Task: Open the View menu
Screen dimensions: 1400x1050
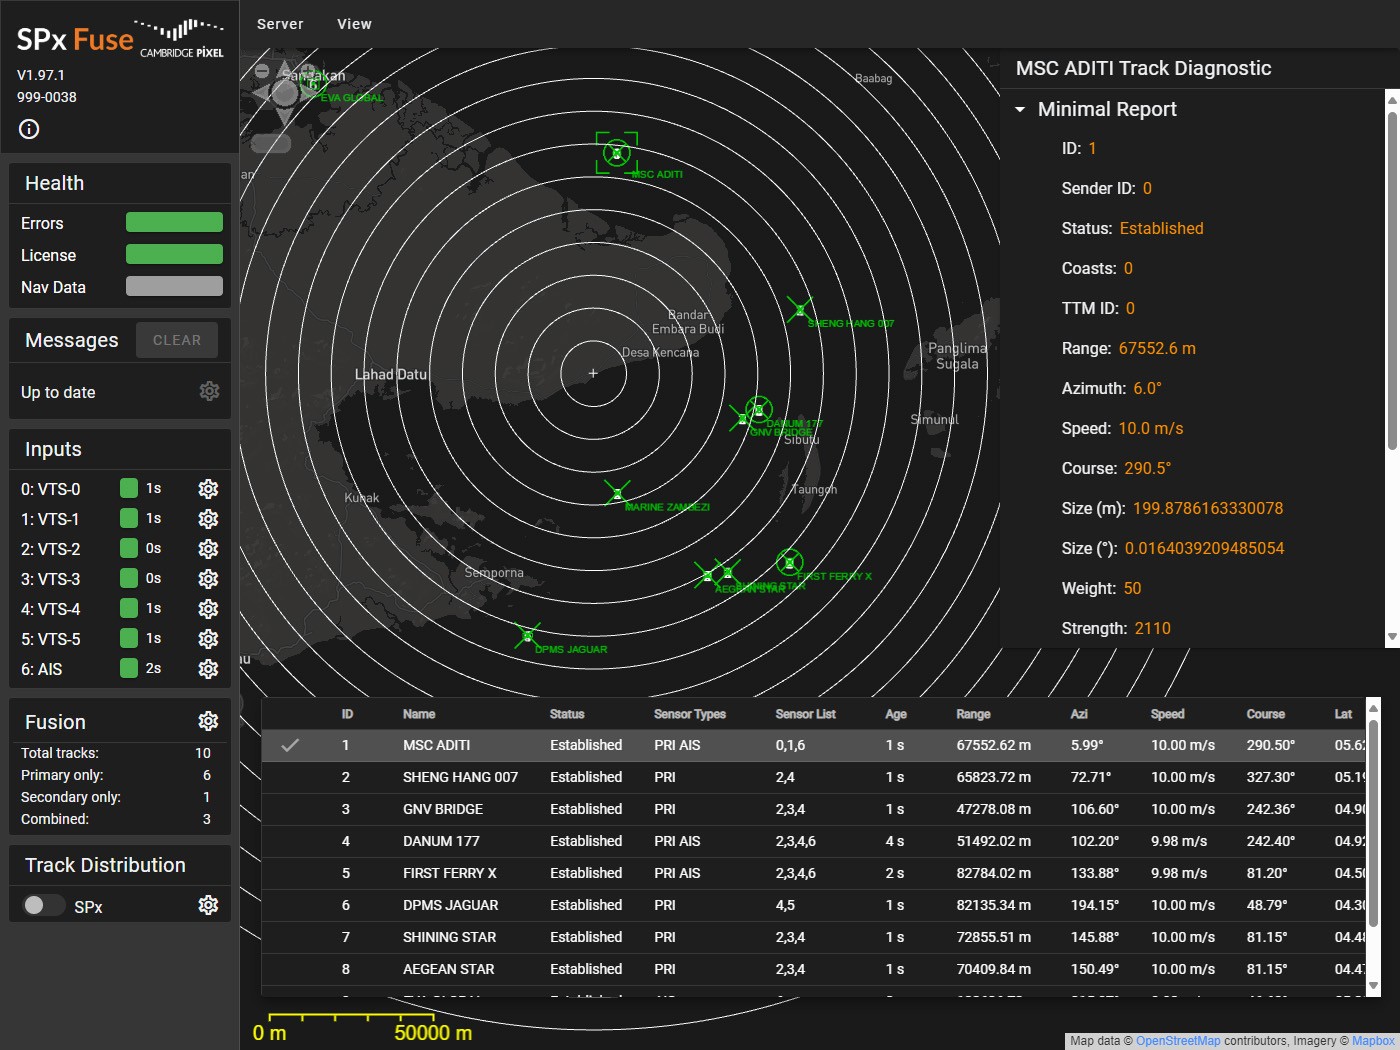Action: click(354, 24)
